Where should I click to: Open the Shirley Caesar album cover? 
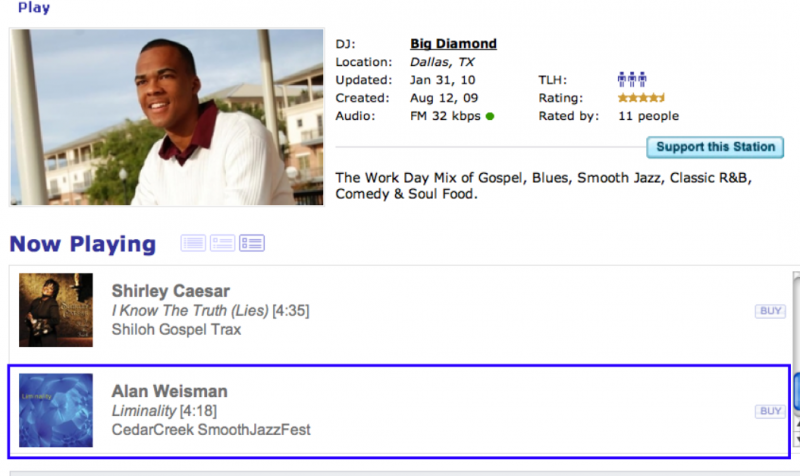coord(56,310)
